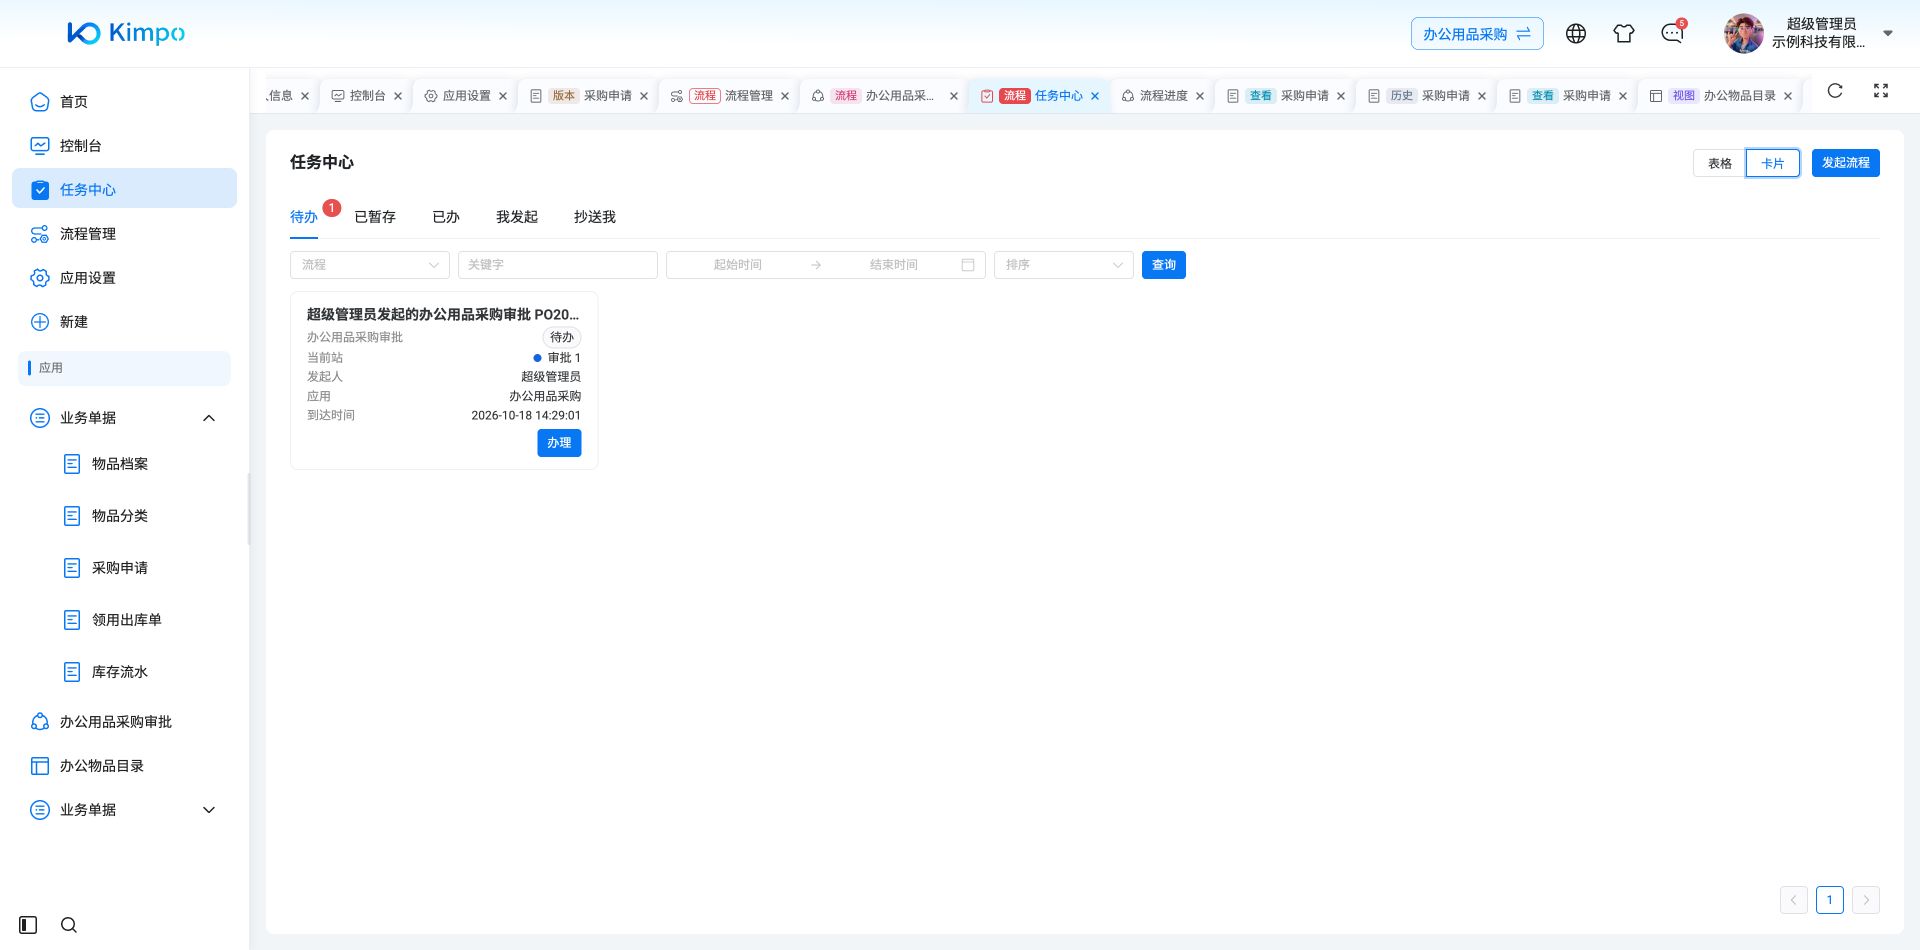This screenshot has height=950, width=1920.
Task: Open 流程管理 in the sidebar
Action: click(x=124, y=234)
